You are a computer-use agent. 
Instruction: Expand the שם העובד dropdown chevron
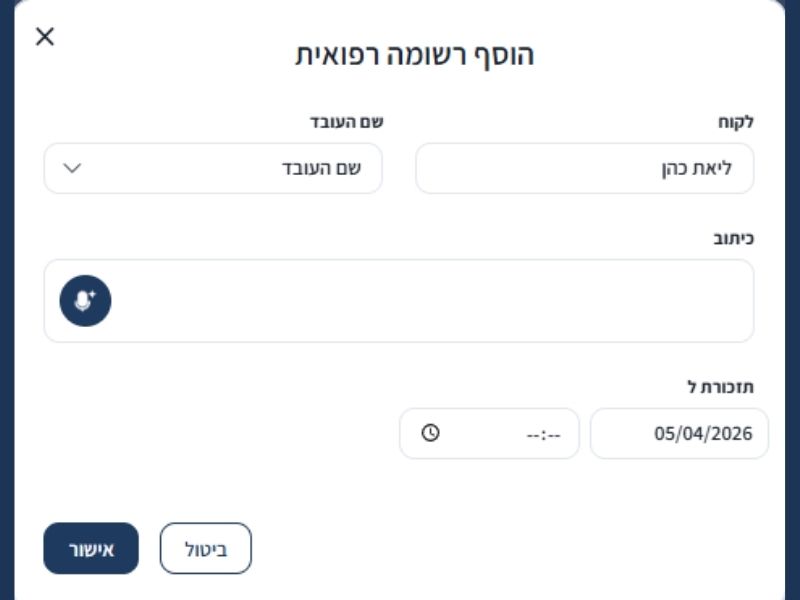click(72, 168)
